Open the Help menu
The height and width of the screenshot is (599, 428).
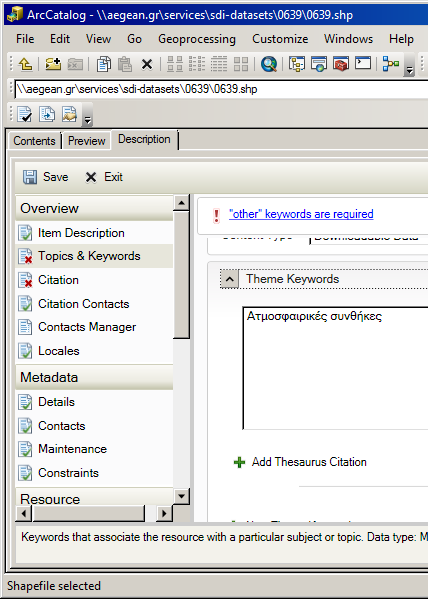tap(401, 39)
